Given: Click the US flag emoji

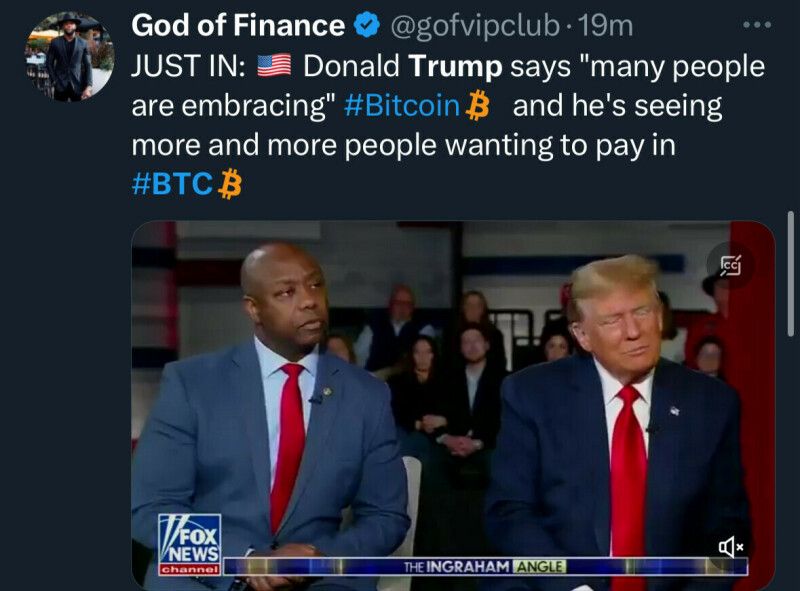Looking at the screenshot, I should (273, 67).
